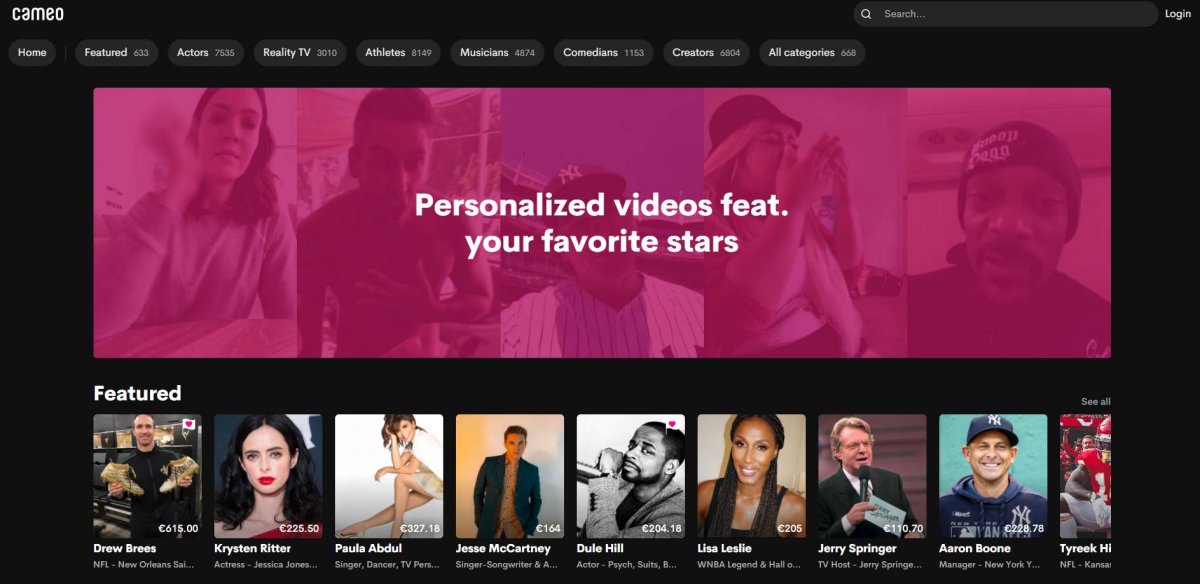The image size is (1200, 584).
Task: Browse the Reality TV category
Action: point(299,53)
